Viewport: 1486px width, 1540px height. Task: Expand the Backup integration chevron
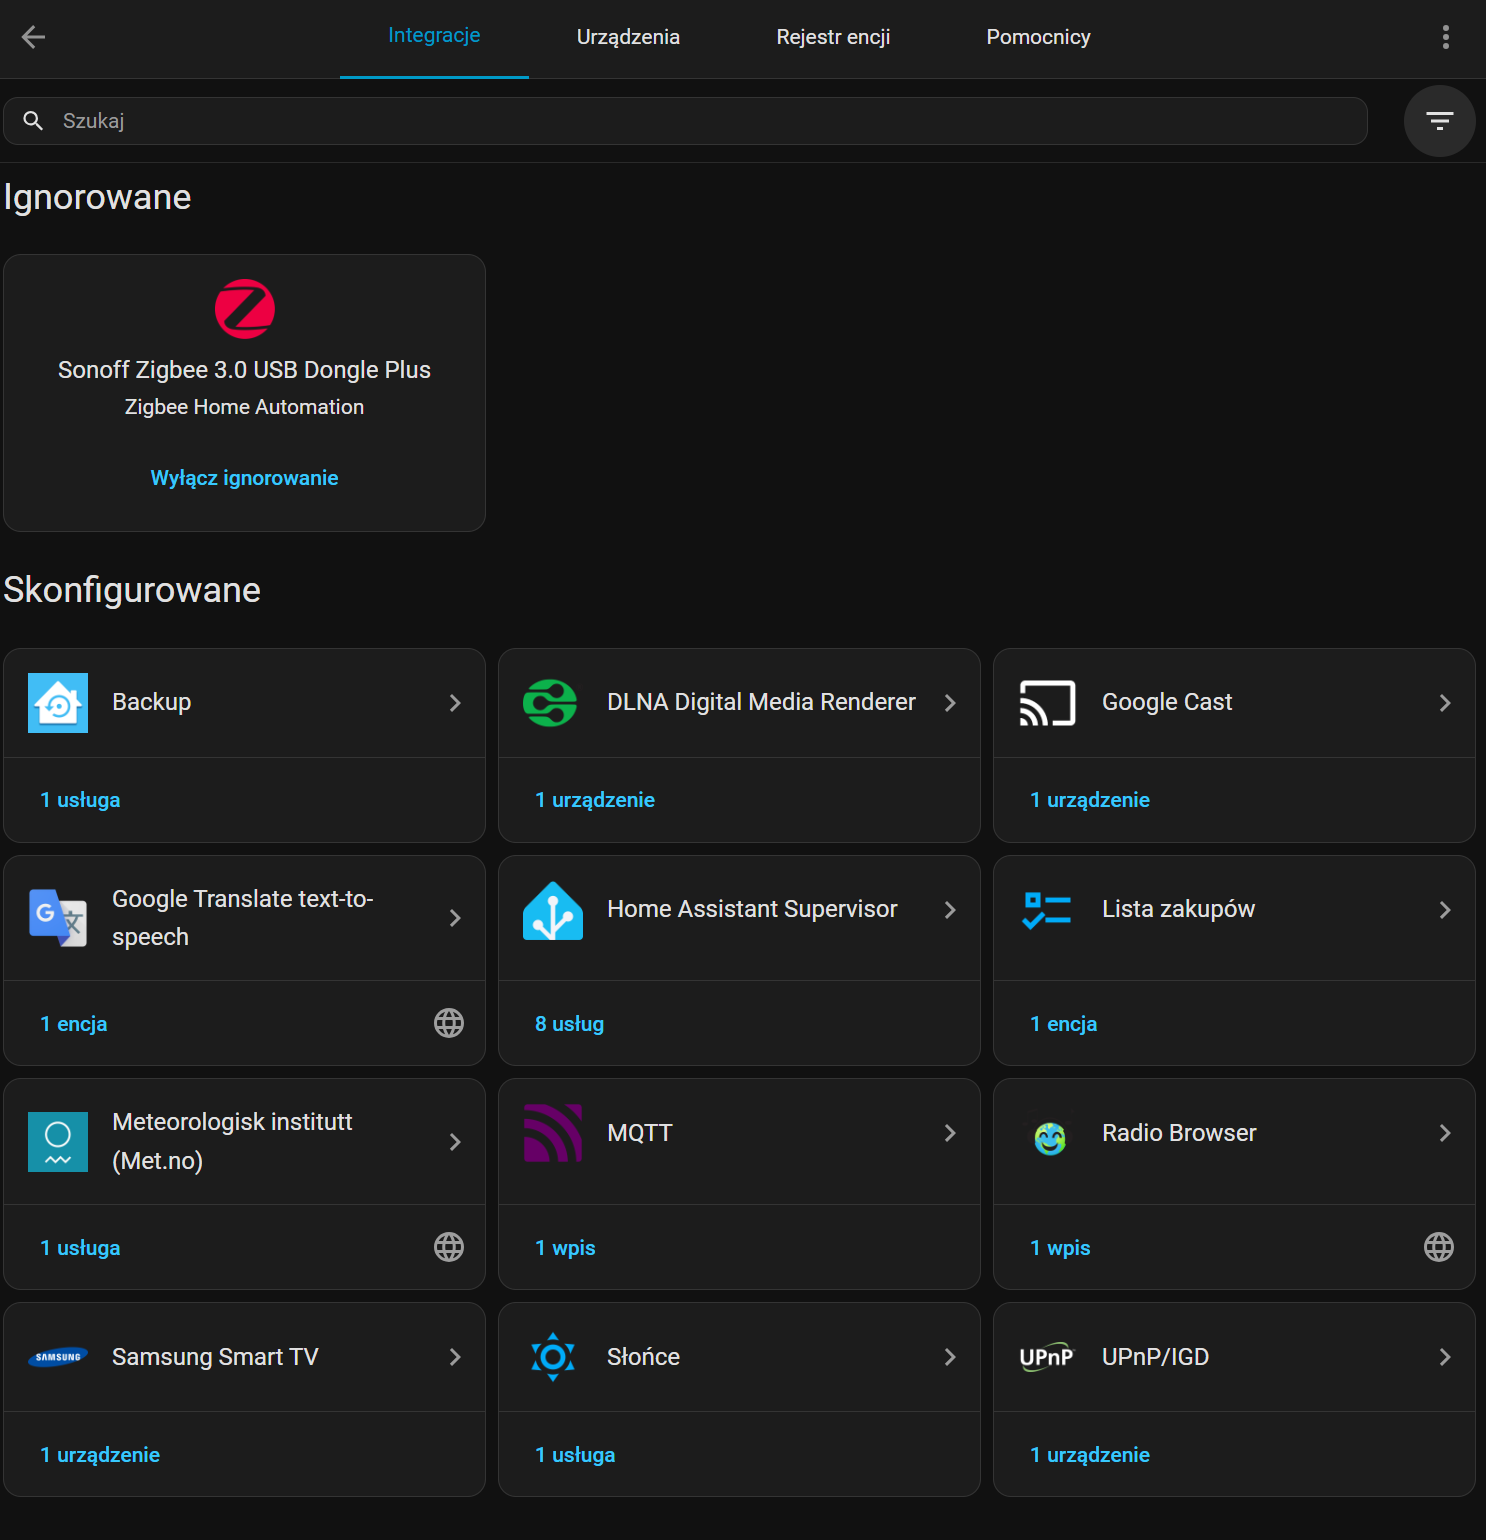point(455,703)
